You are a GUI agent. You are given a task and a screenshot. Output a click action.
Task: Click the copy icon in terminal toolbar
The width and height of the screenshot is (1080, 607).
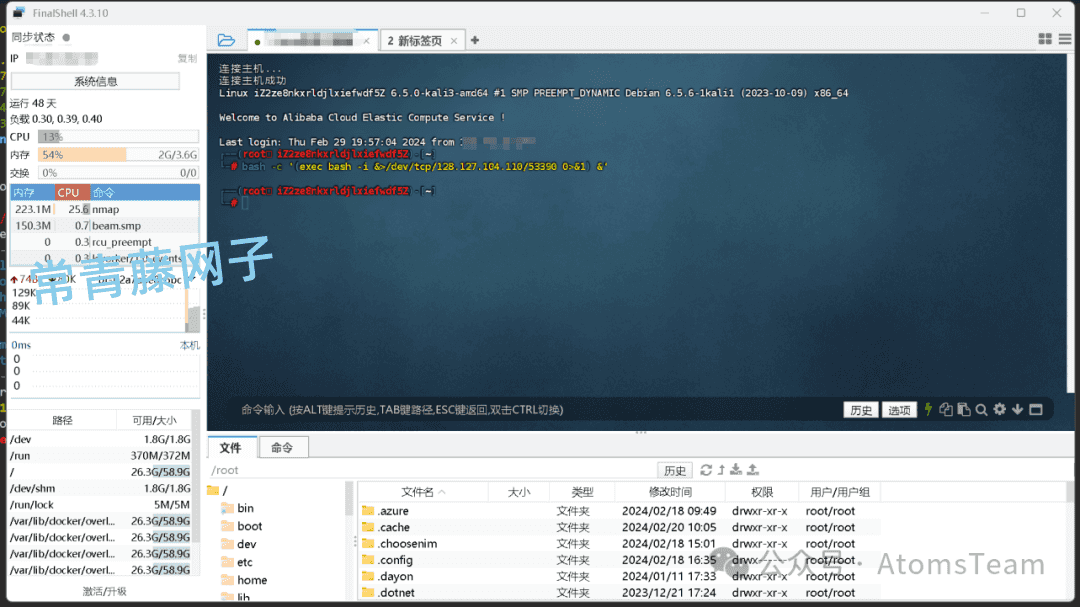(946, 410)
